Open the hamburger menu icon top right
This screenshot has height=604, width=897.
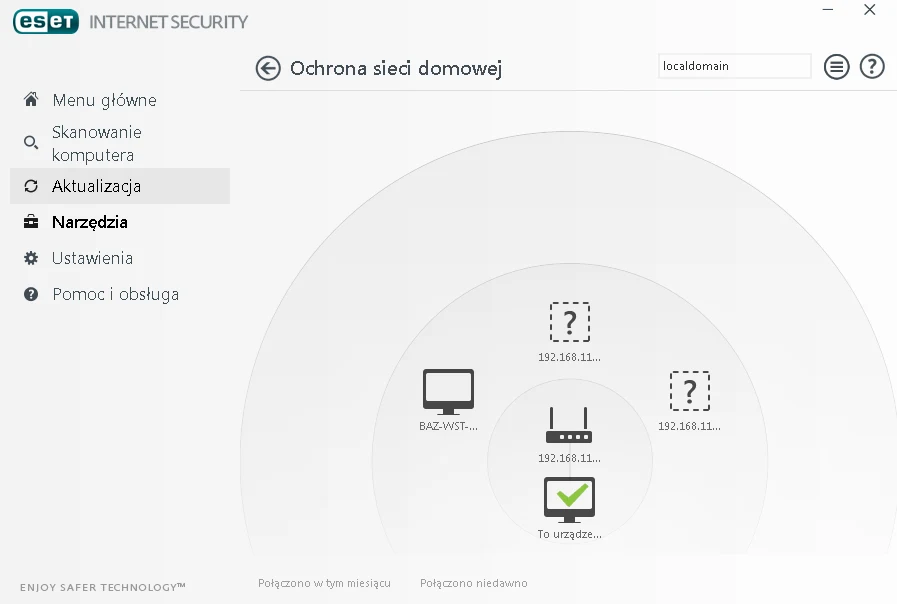click(x=837, y=66)
